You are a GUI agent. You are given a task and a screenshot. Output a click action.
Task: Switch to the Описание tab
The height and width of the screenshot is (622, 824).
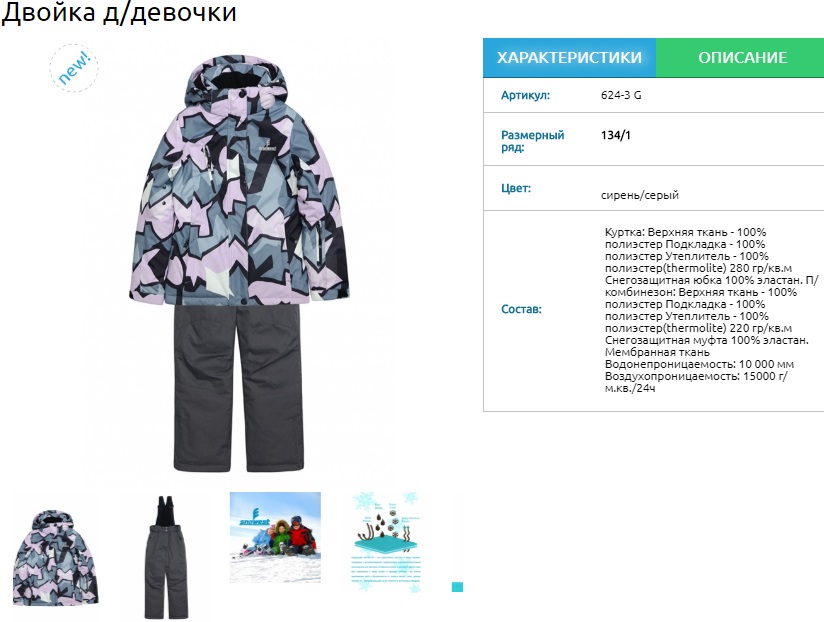741,57
